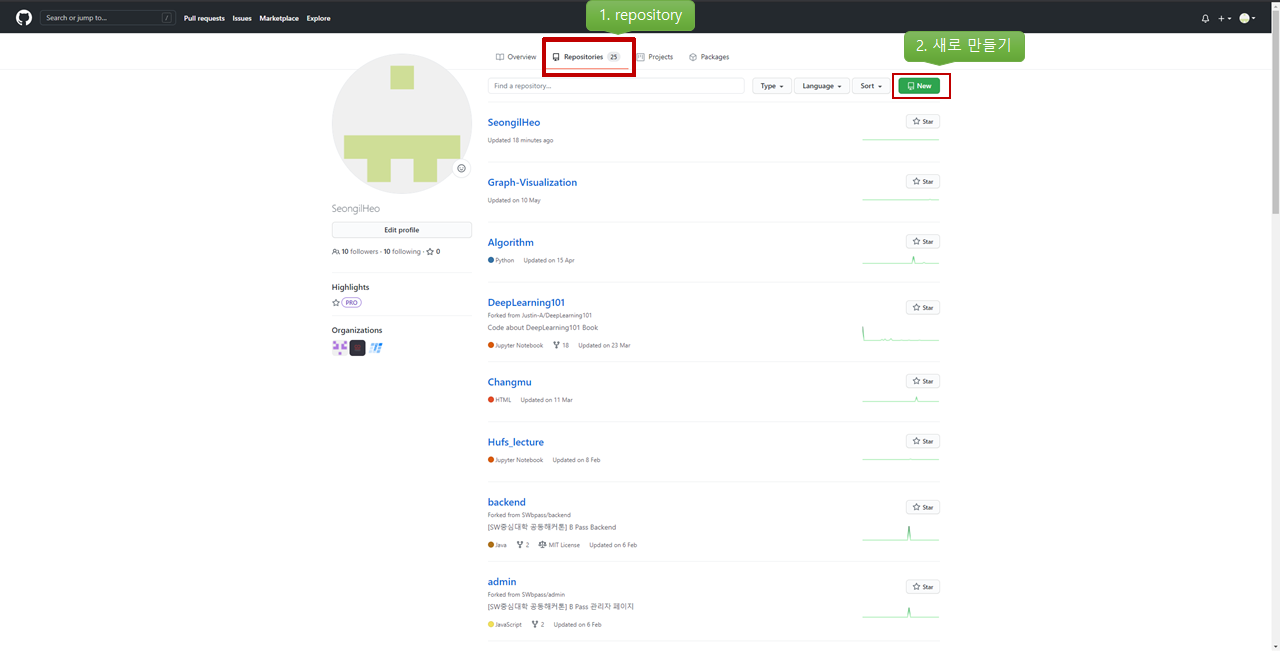This screenshot has height=651, width=1280.
Task: Star the Algorithm repository
Action: click(x=923, y=242)
